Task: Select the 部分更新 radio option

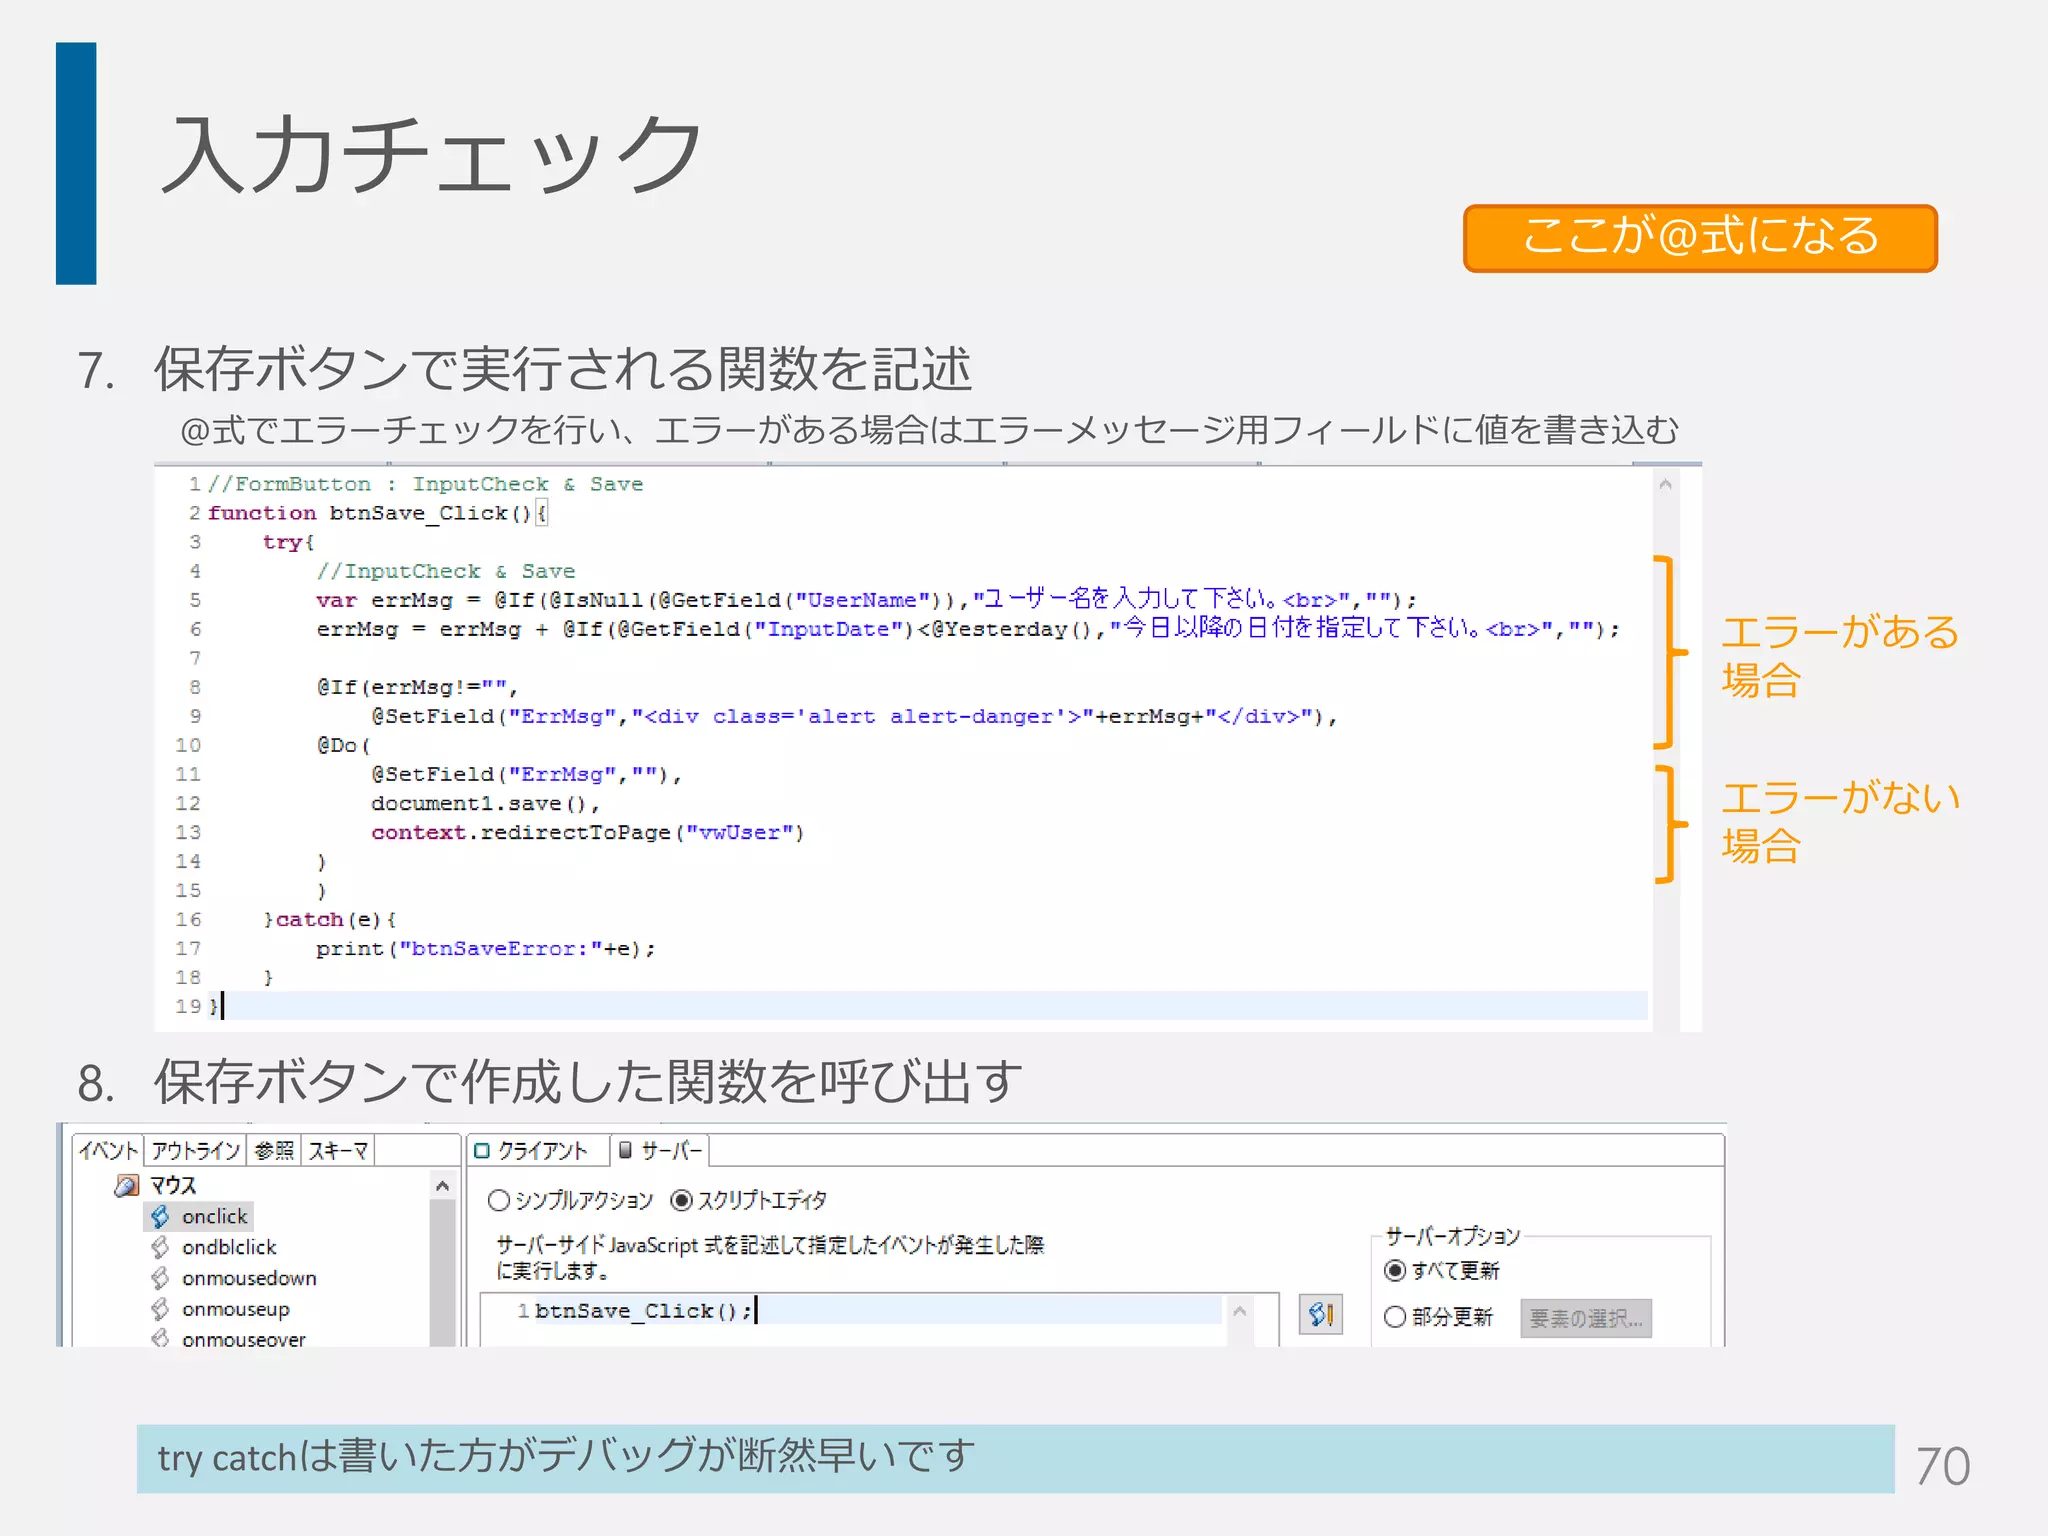Action: [1395, 1317]
